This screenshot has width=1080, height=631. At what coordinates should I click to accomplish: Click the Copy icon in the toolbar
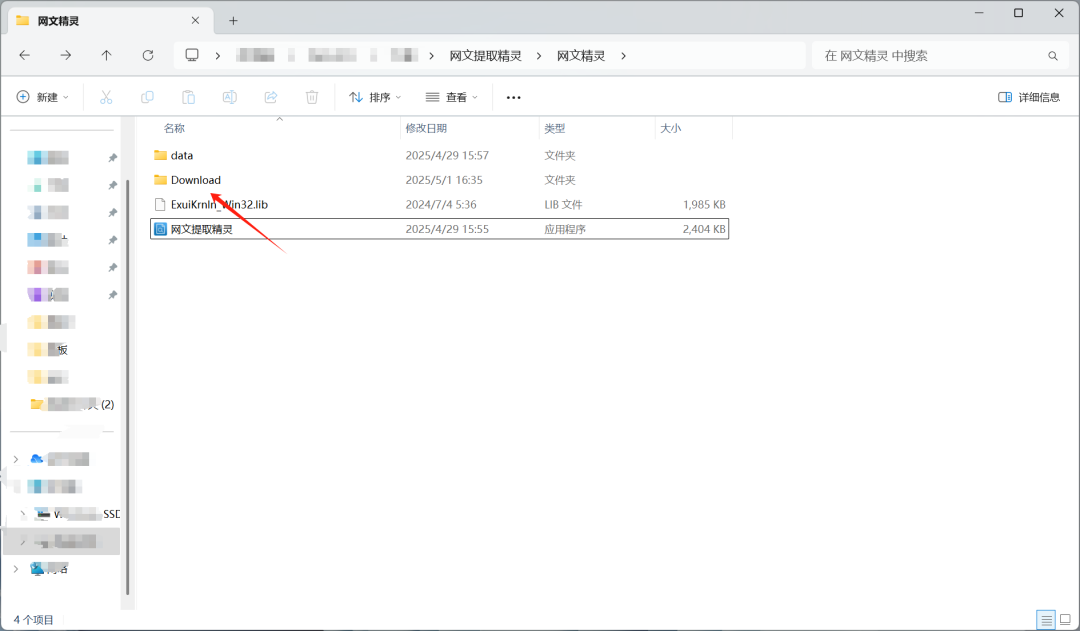tap(147, 96)
